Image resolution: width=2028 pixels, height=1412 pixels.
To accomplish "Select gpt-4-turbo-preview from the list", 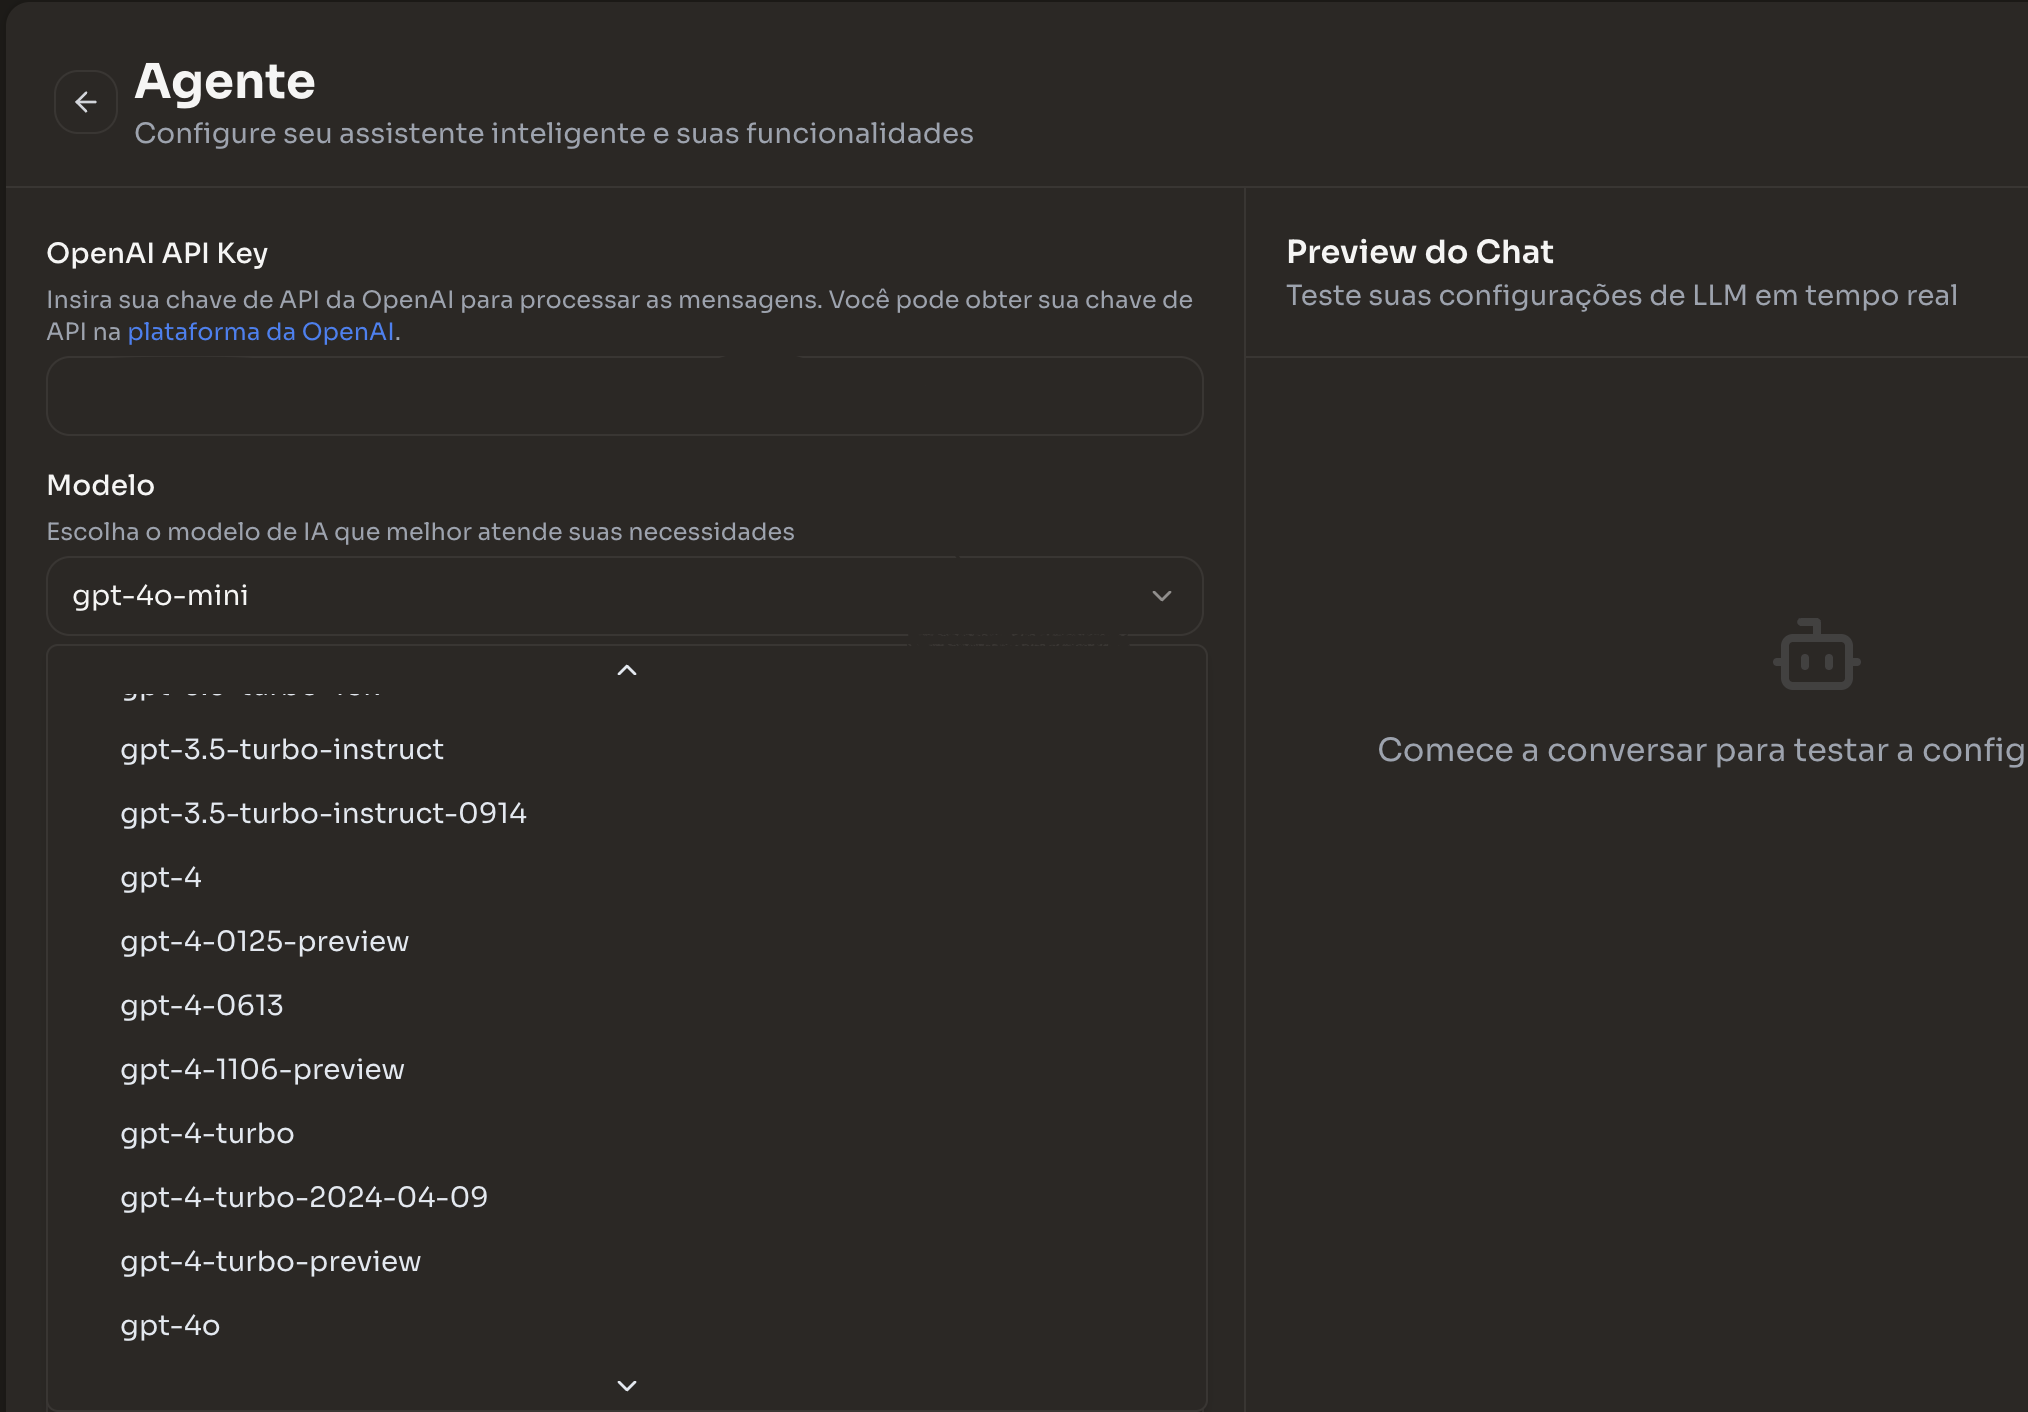I will pos(271,1261).
